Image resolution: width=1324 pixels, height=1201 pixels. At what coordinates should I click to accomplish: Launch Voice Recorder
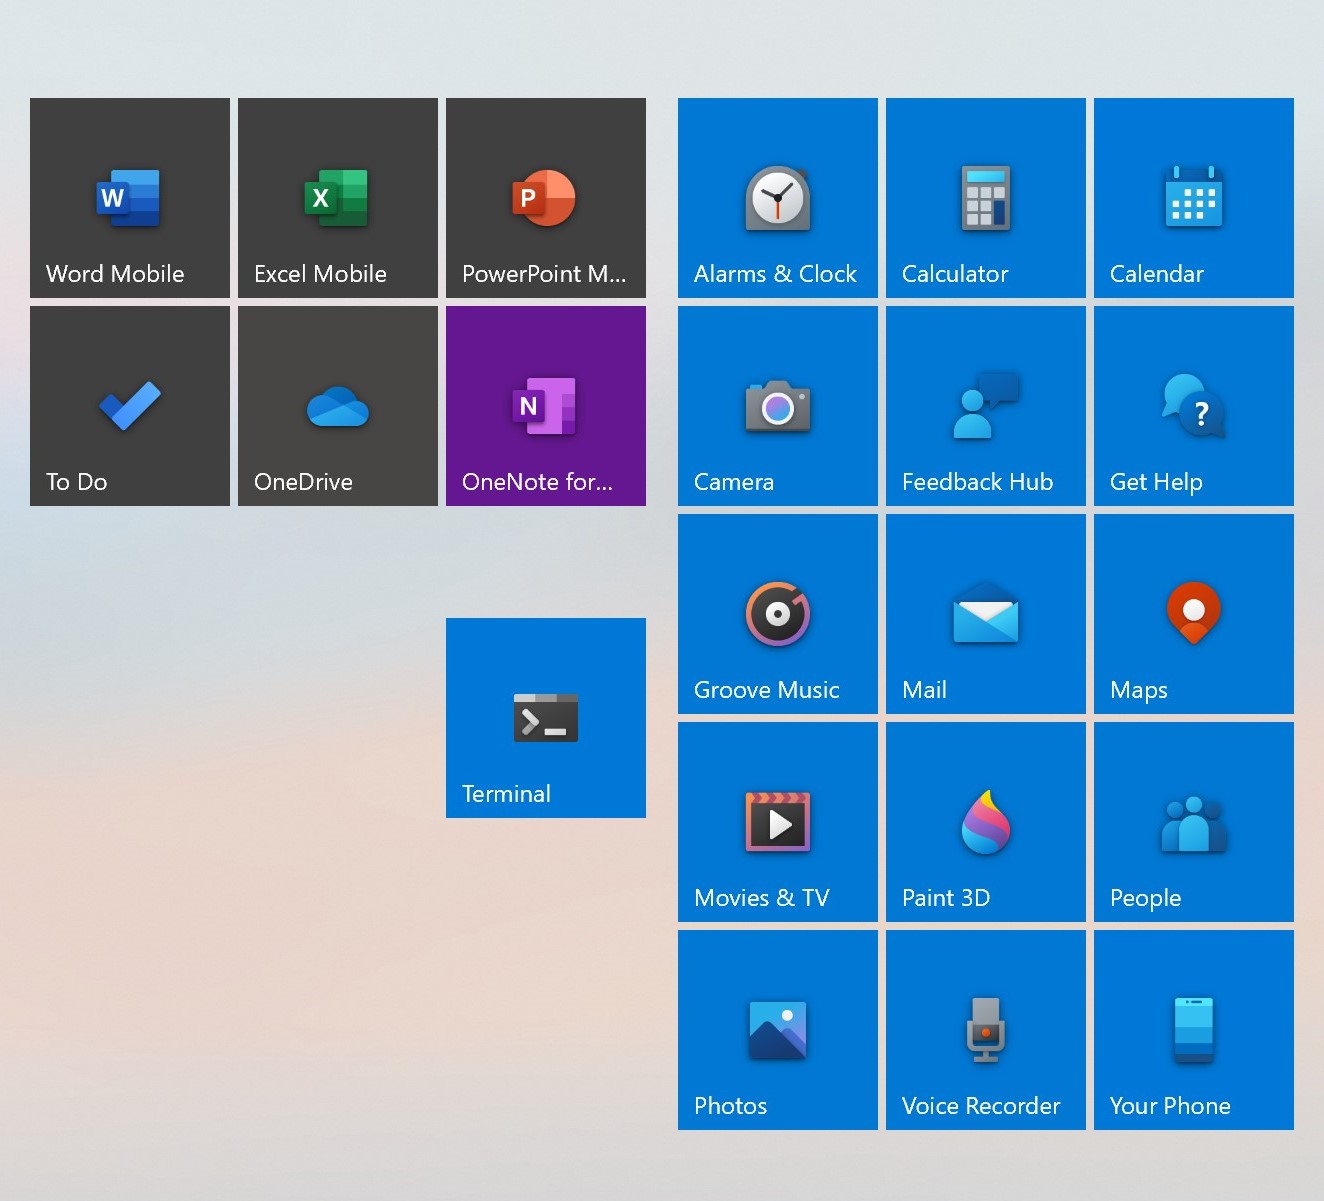pos(985,1030)
